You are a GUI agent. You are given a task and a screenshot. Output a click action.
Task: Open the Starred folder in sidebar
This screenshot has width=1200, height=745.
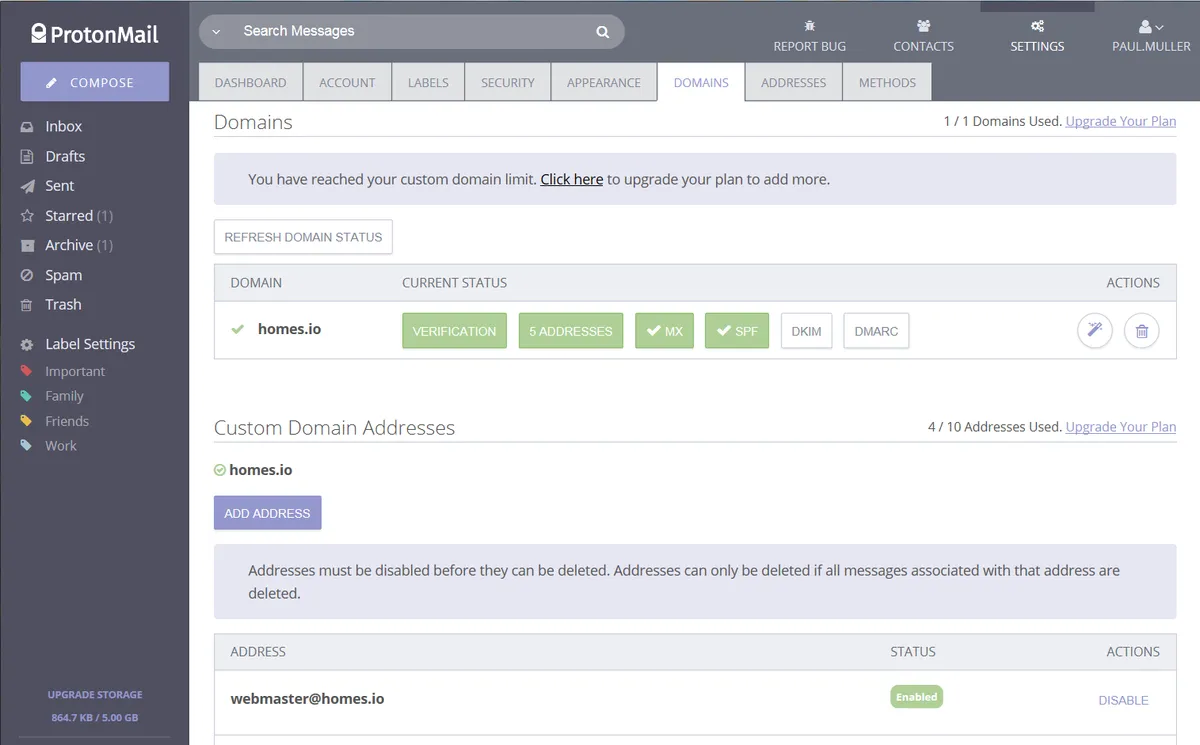tap(69, 215)
